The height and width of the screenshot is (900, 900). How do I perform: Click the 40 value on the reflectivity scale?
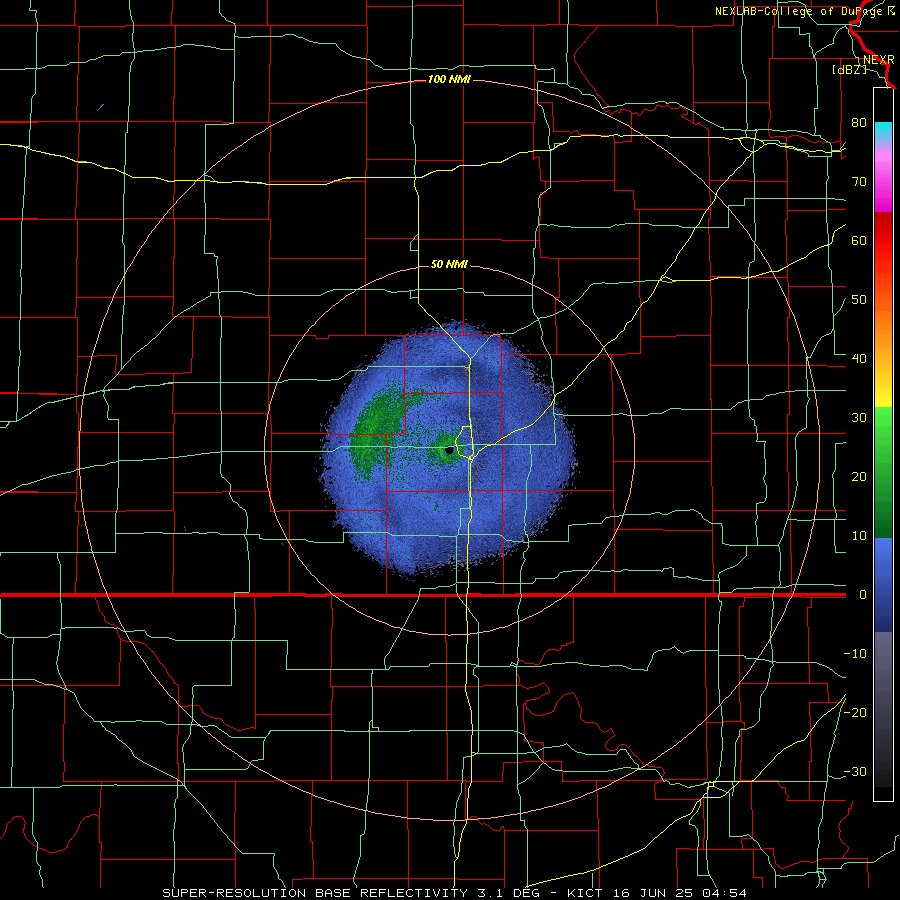(x=859, y=359)
